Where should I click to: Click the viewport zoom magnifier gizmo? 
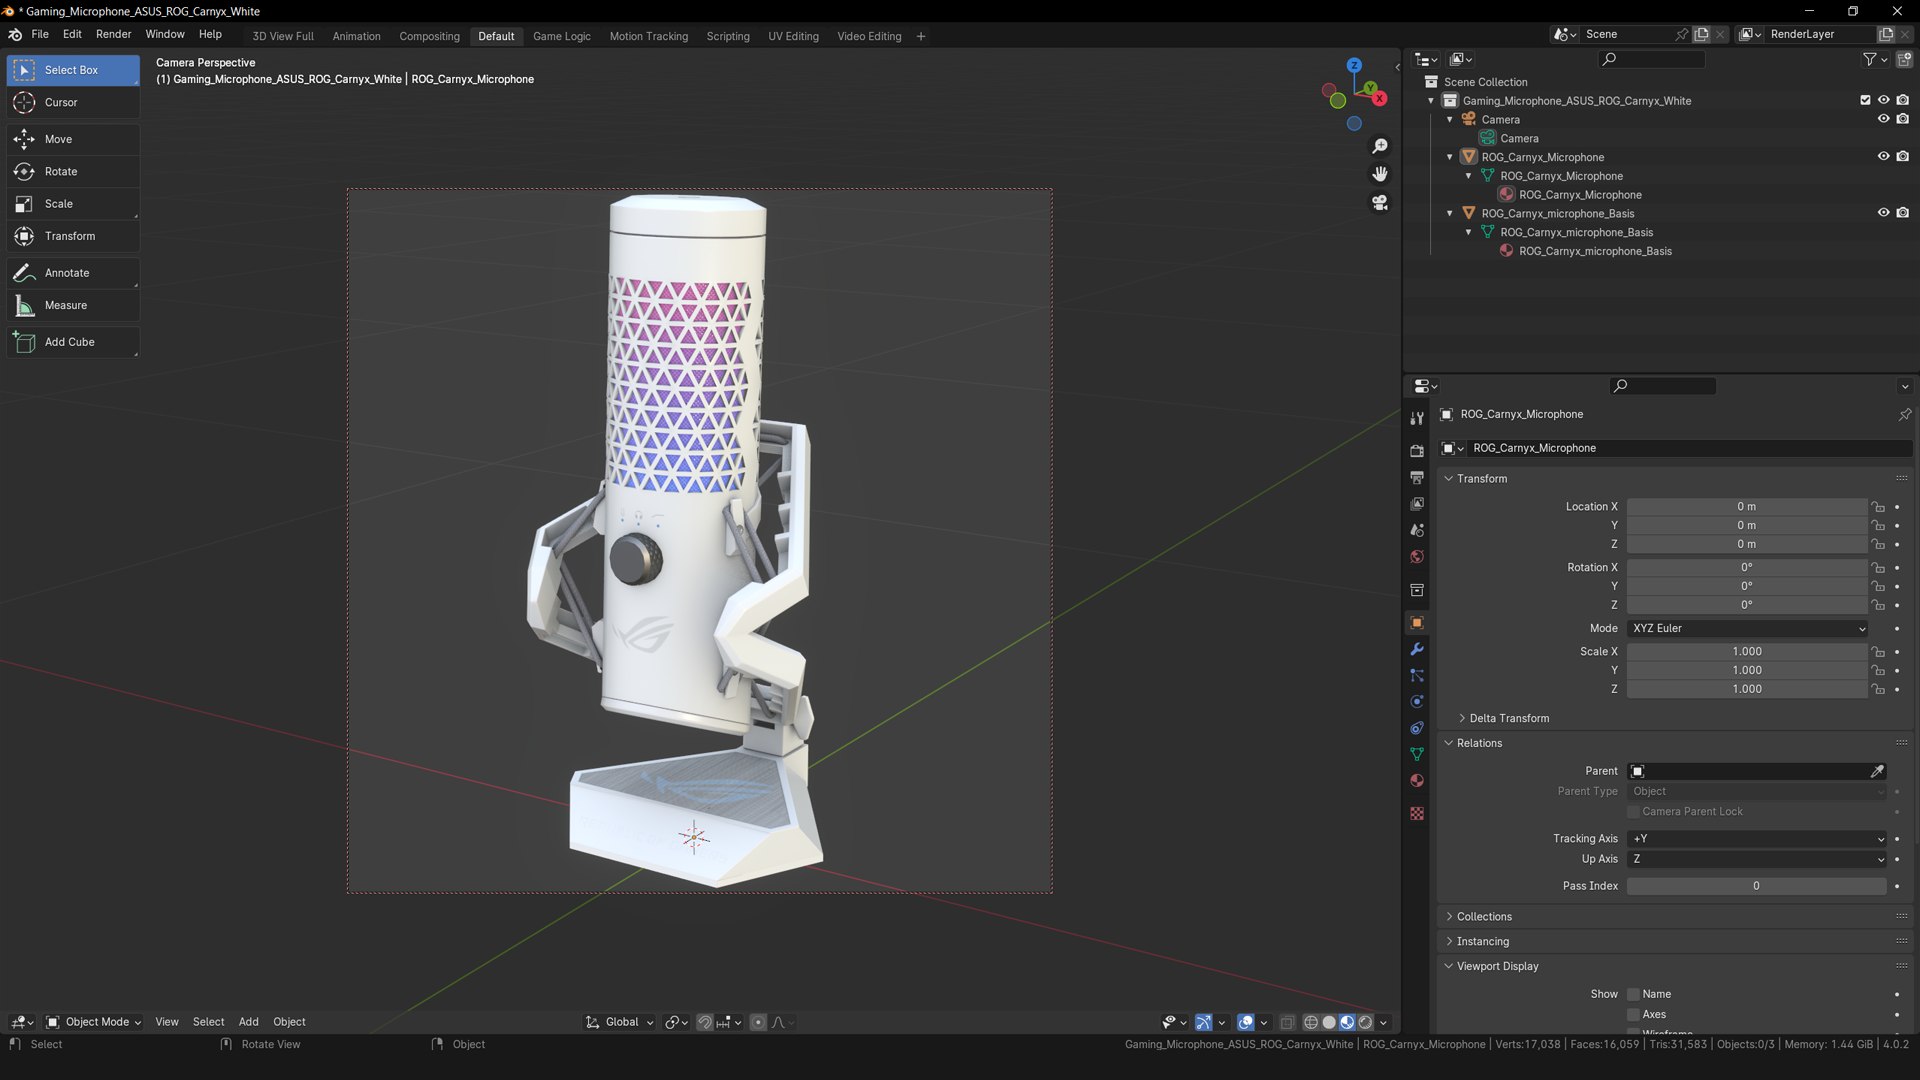click(1380, 146)
